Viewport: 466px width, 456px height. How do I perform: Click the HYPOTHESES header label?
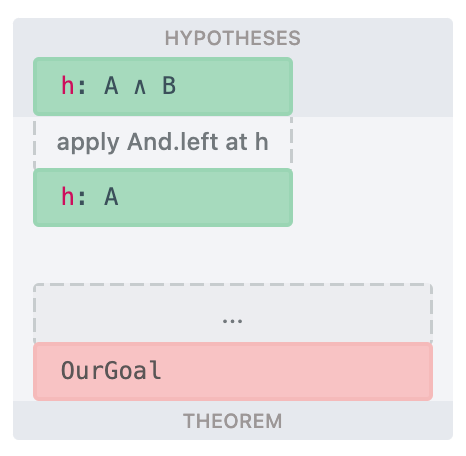tap(233, 38)
